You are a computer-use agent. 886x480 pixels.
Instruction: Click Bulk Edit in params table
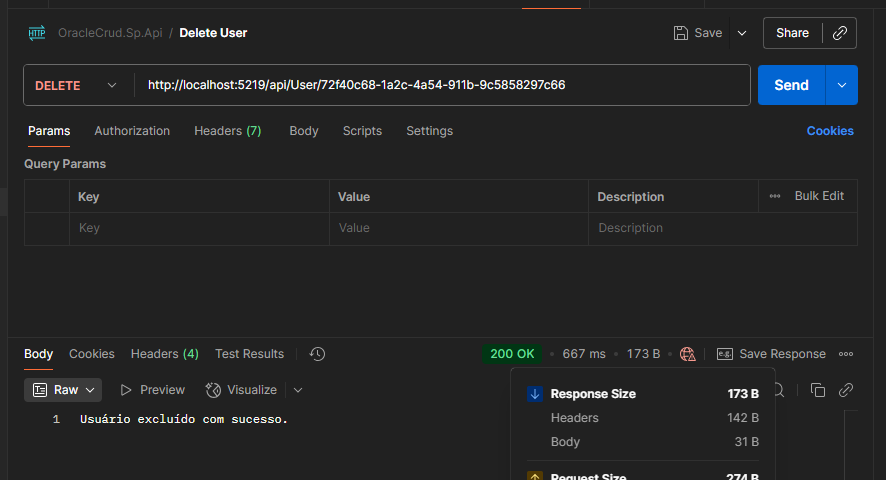coord(818,196)
